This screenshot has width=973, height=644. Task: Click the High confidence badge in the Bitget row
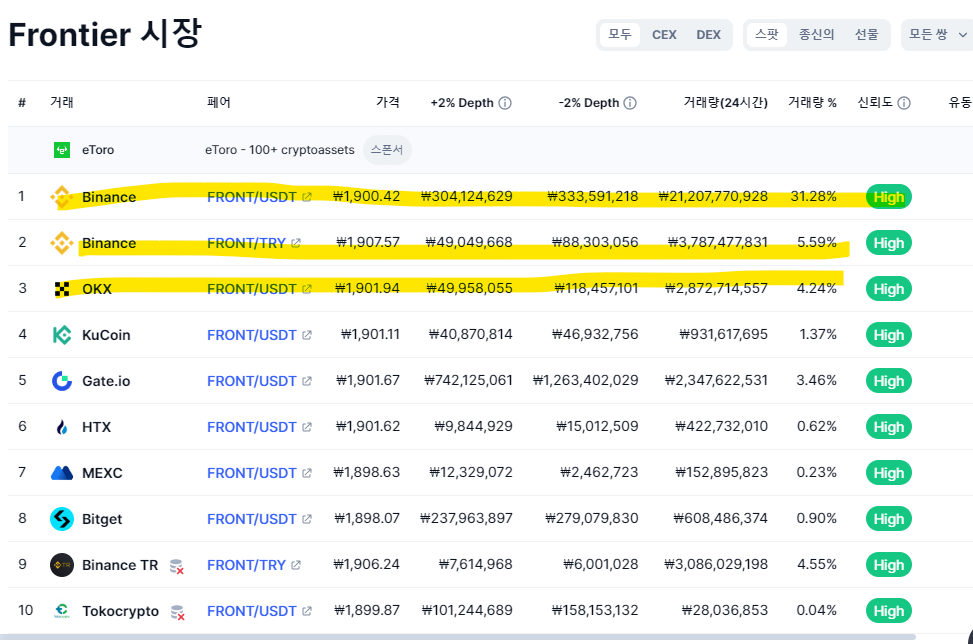point(889,519)
